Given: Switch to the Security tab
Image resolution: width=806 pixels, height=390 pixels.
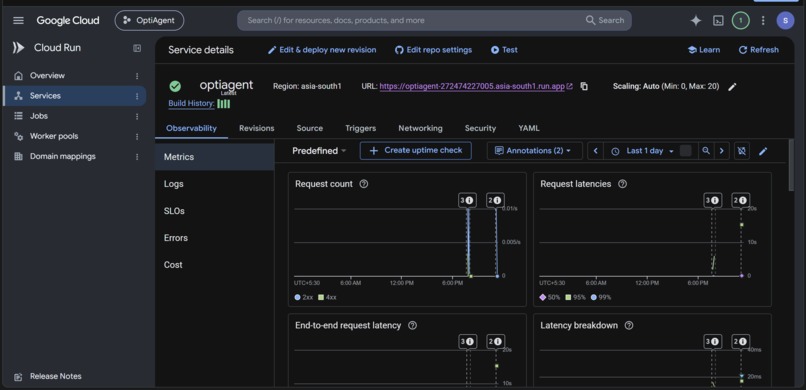Looking at the screenshot, I should pos(480,128).
